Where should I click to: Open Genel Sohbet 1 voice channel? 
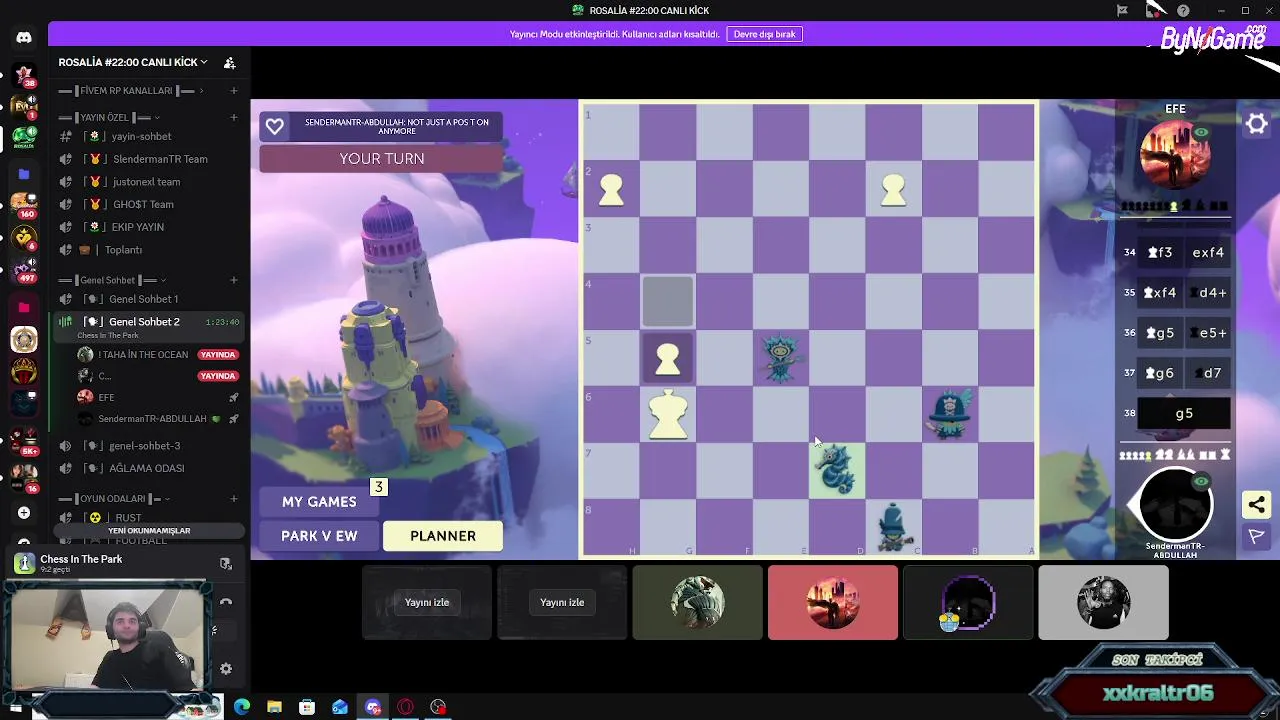(148, 299)
